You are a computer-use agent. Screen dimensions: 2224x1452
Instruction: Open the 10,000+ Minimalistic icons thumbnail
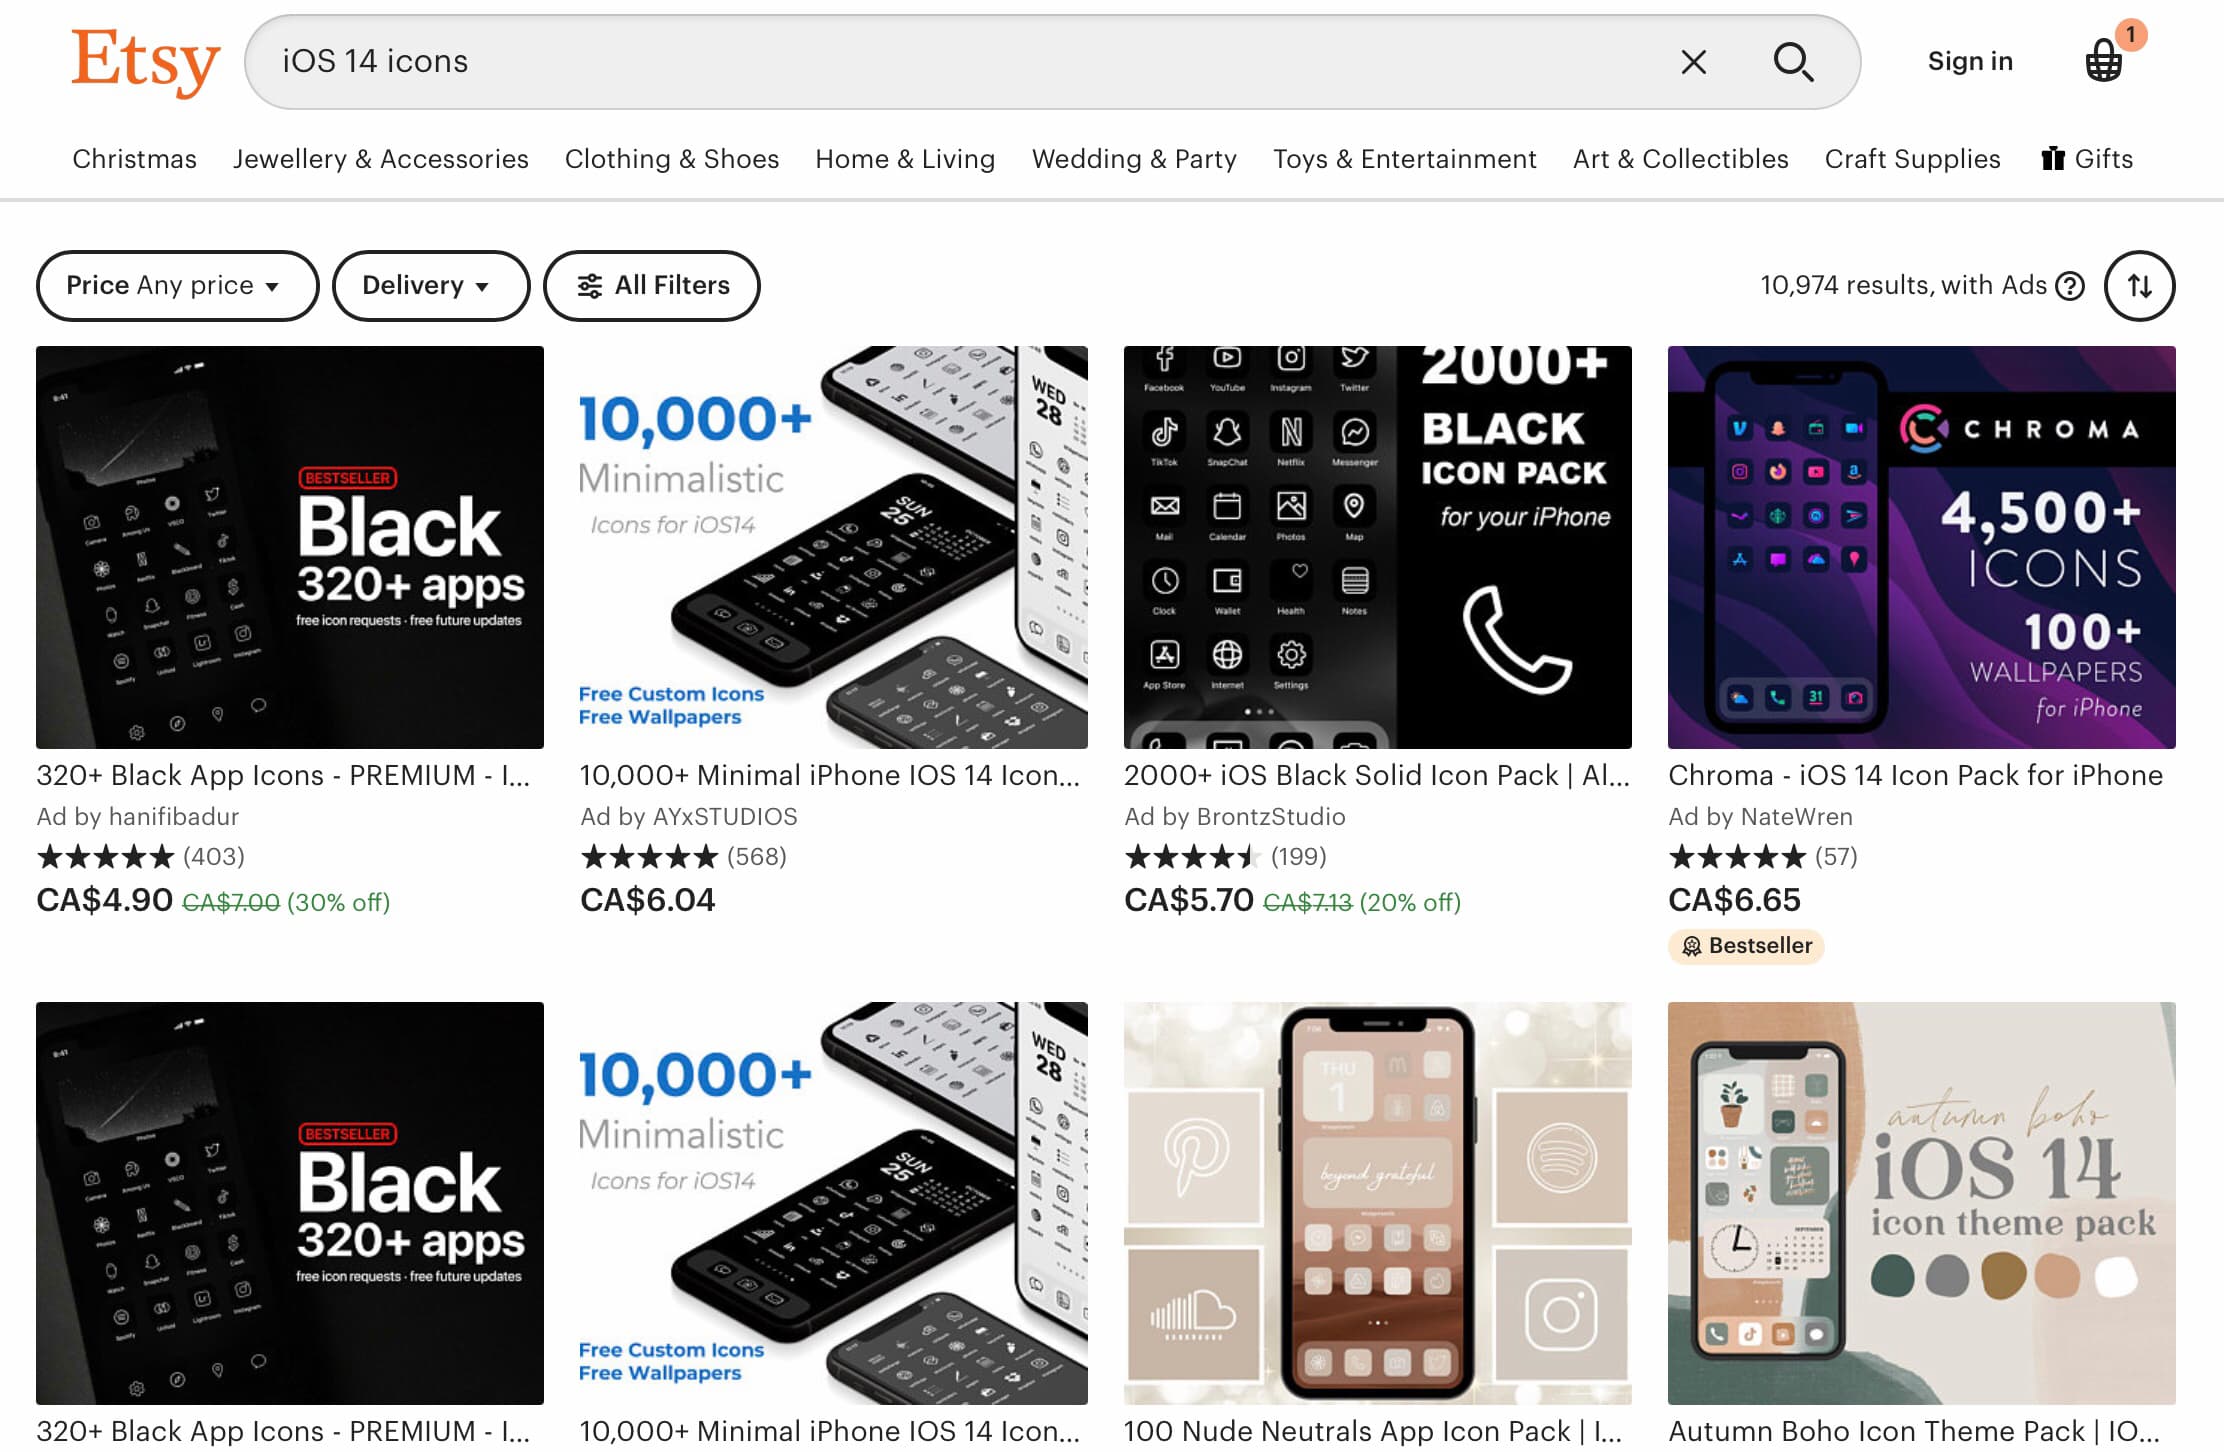tap(833, 547)
